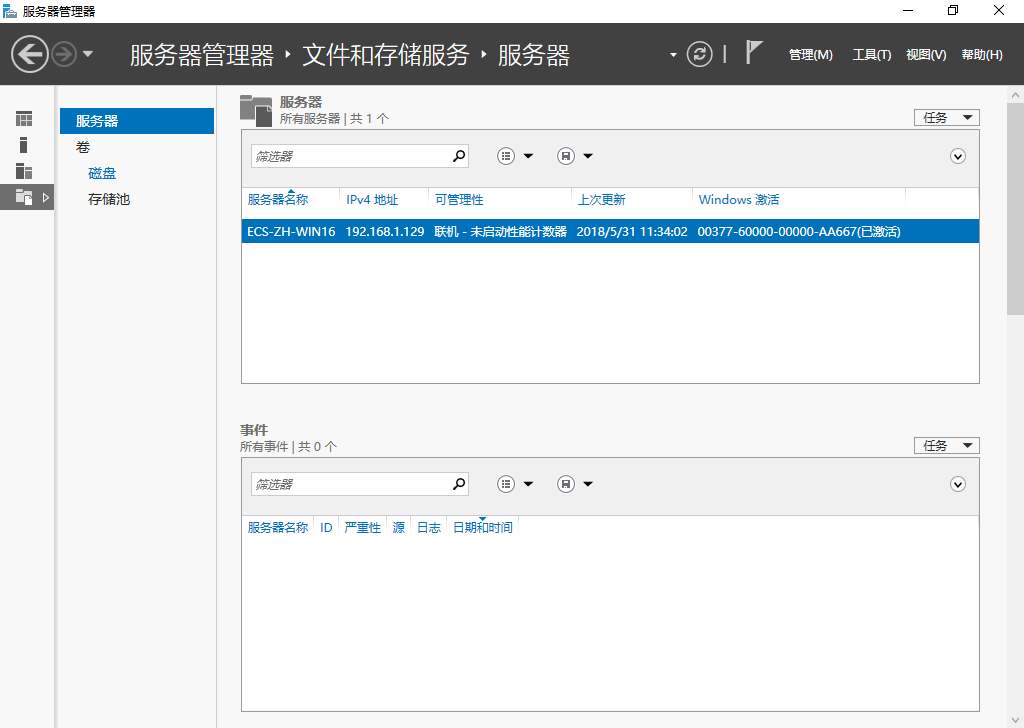Click search magnifier in 服务器 filter box
This screenshot has height=728, width=1024.
(459, 156)
